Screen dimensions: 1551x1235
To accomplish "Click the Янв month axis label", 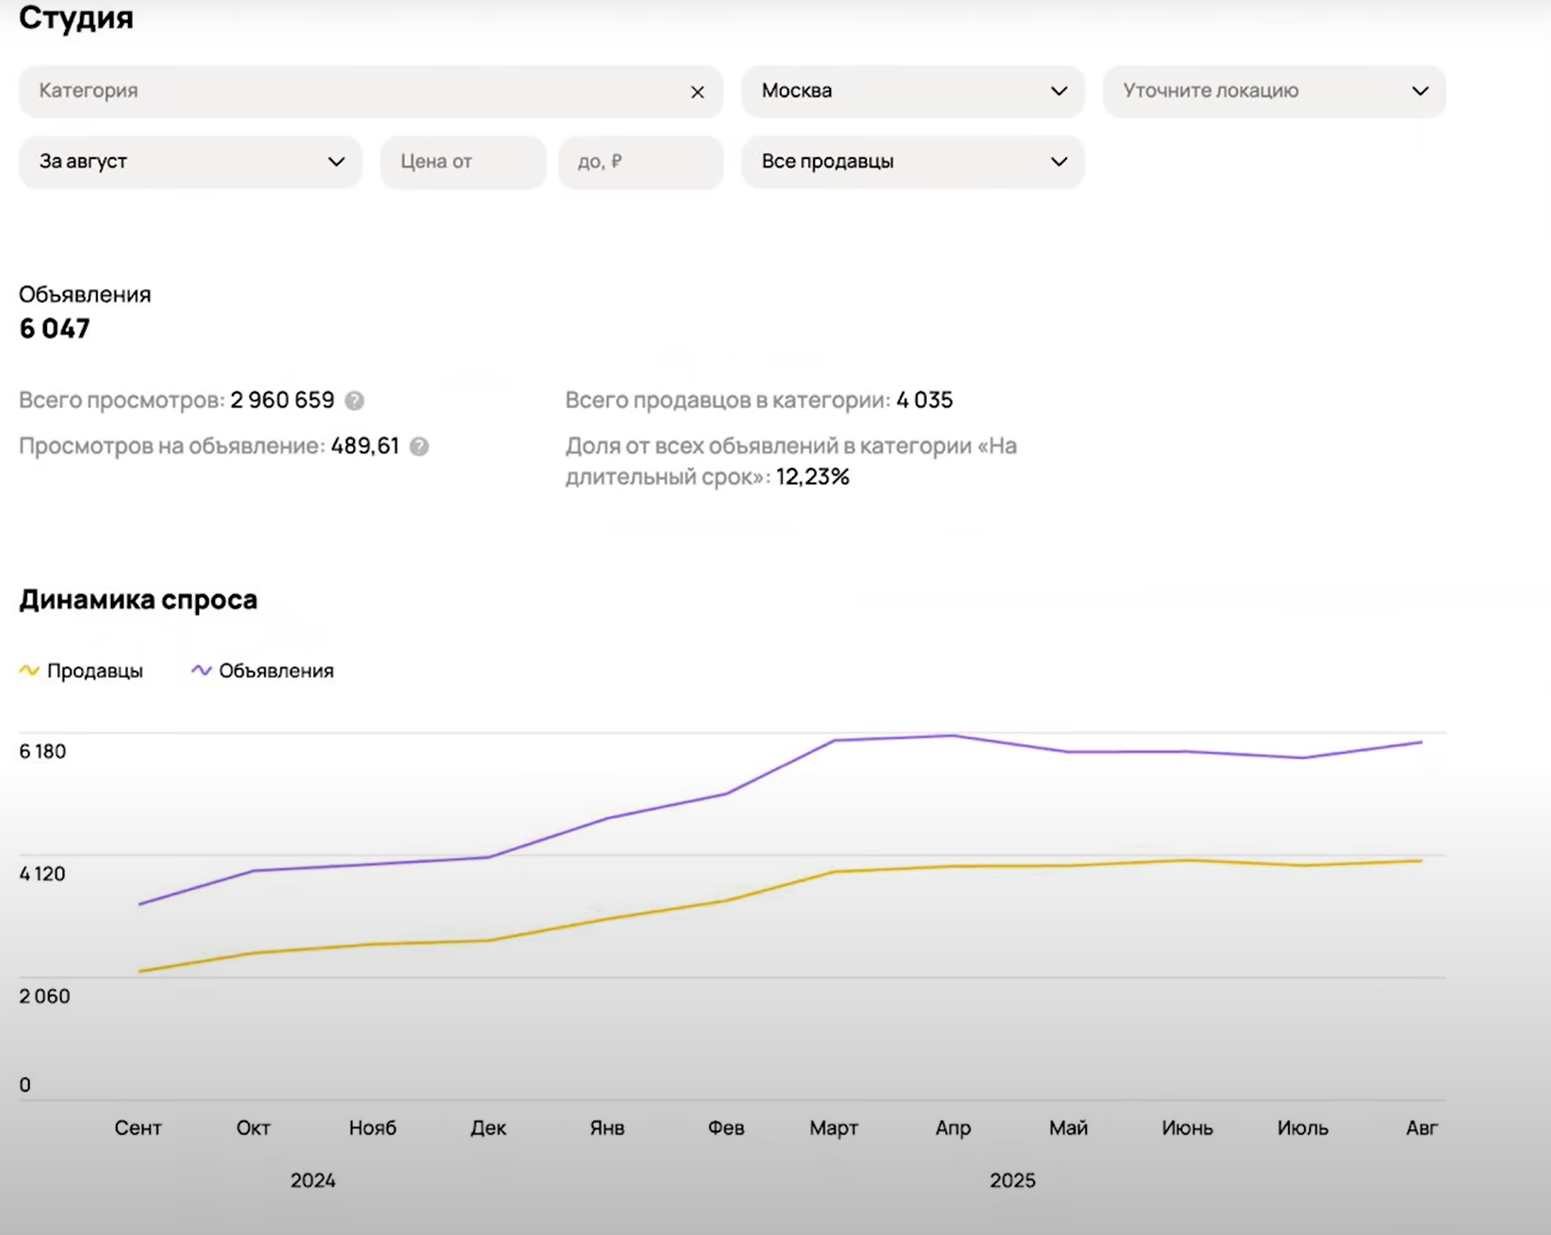I will pyautogui.click(x=607, y=1128).
